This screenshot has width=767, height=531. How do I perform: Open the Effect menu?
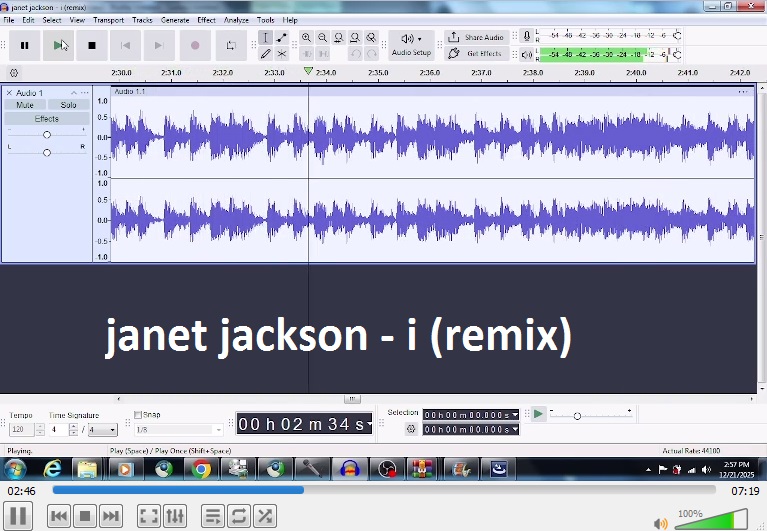click(x=206, y=20)
